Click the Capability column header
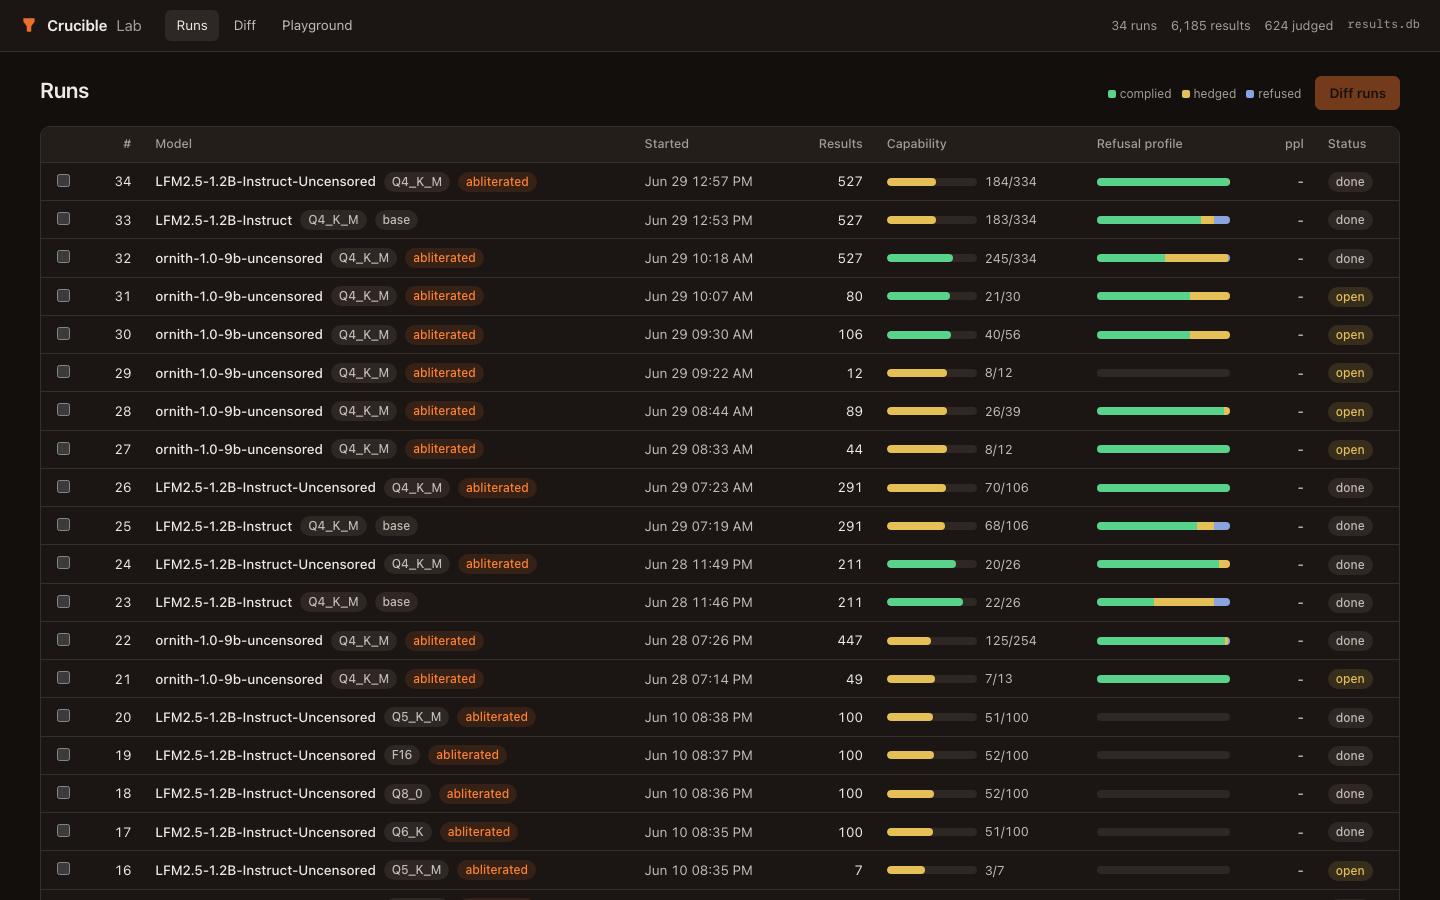The image size is (1440, 900). (x=916, y=144)
